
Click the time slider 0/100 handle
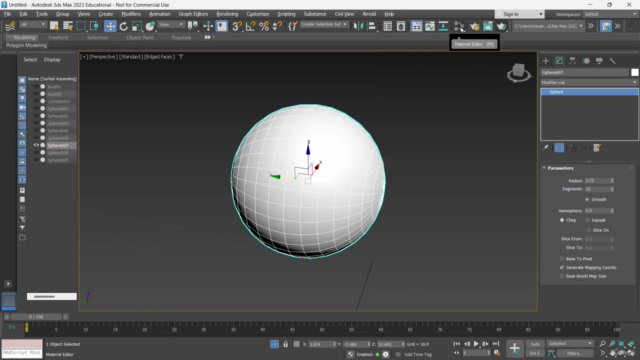[36, 317]
